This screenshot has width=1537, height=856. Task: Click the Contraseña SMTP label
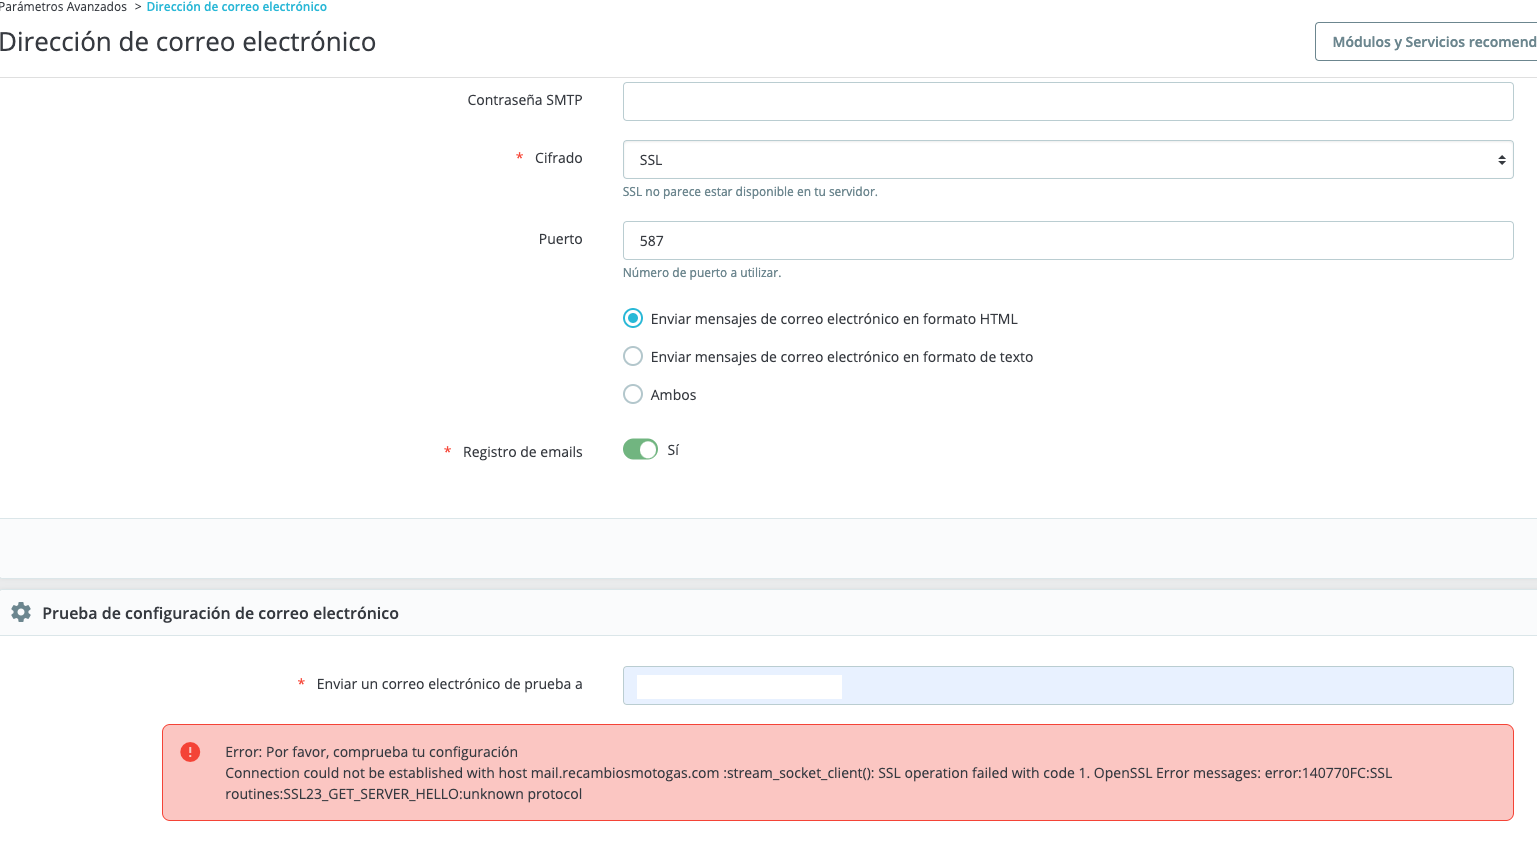tap(525, 100)
